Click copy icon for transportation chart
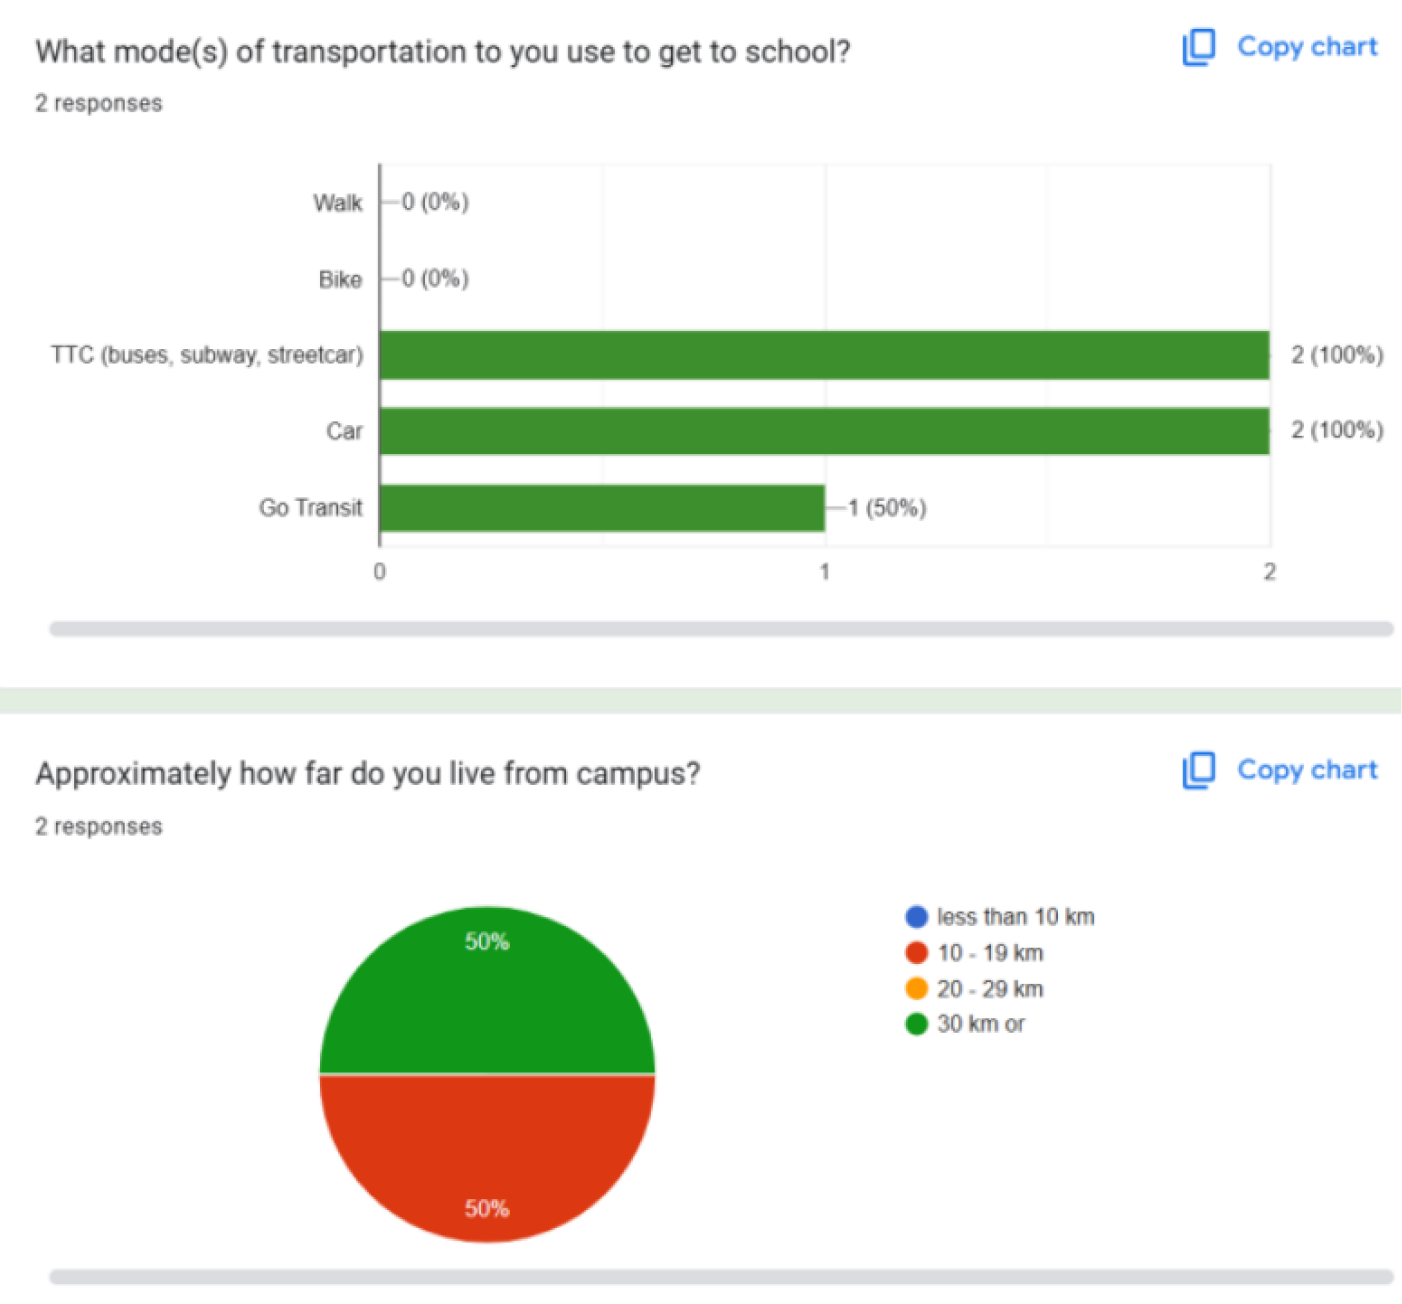This screenshot has width=1402, height=1304. 1198,47
